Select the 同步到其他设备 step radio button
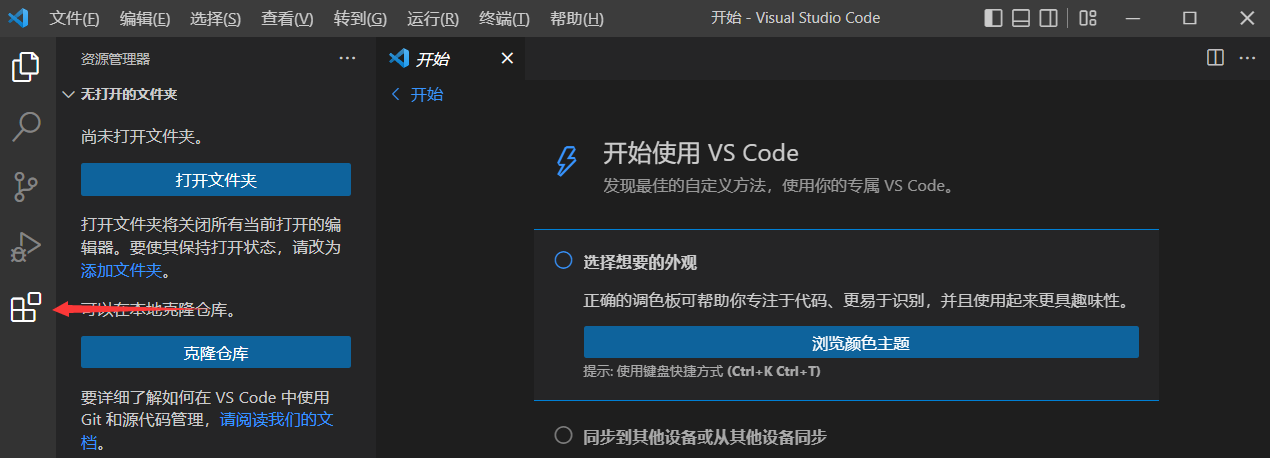This screenshot has height=458, width=1270. pyautogui.click(x=563, y=436)
